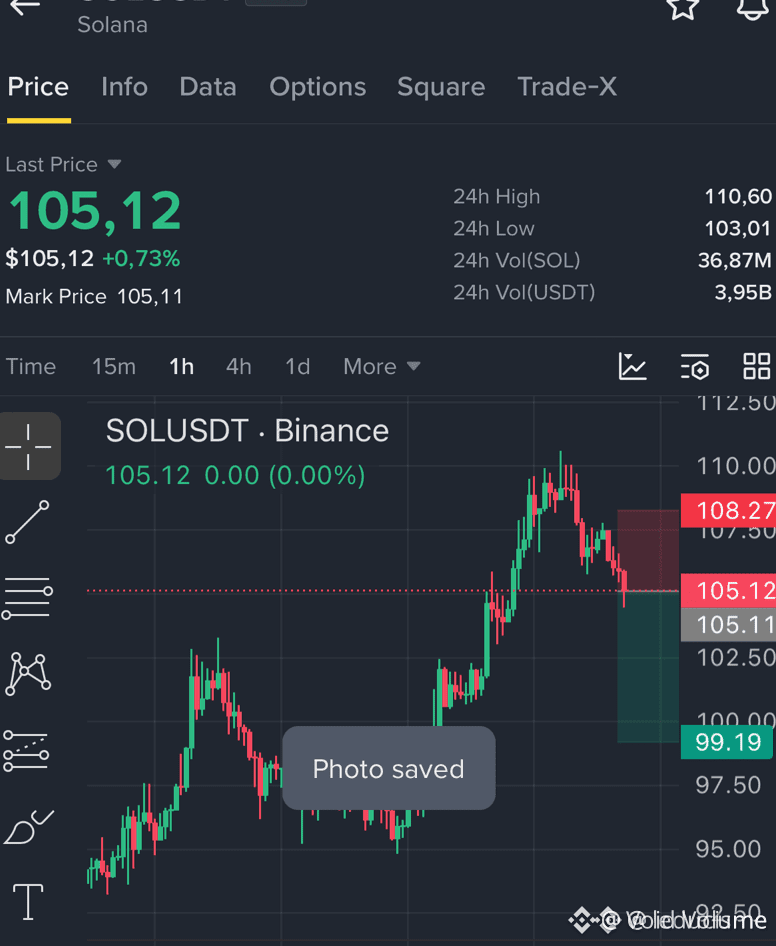
Task: Select the long/short position tool
Action: [x=26, y=751]
